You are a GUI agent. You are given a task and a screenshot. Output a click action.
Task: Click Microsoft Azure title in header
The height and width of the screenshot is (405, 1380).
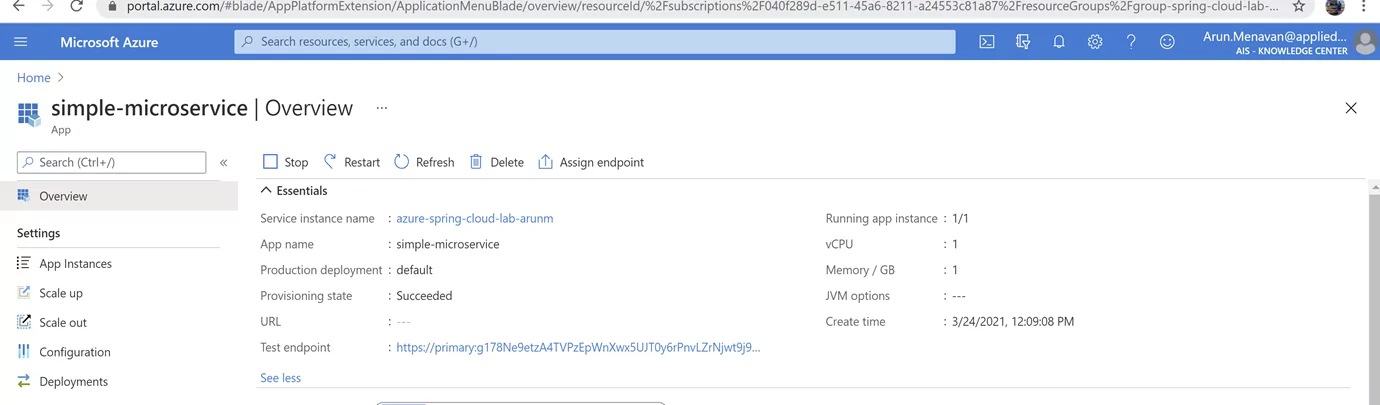(109, 42)
